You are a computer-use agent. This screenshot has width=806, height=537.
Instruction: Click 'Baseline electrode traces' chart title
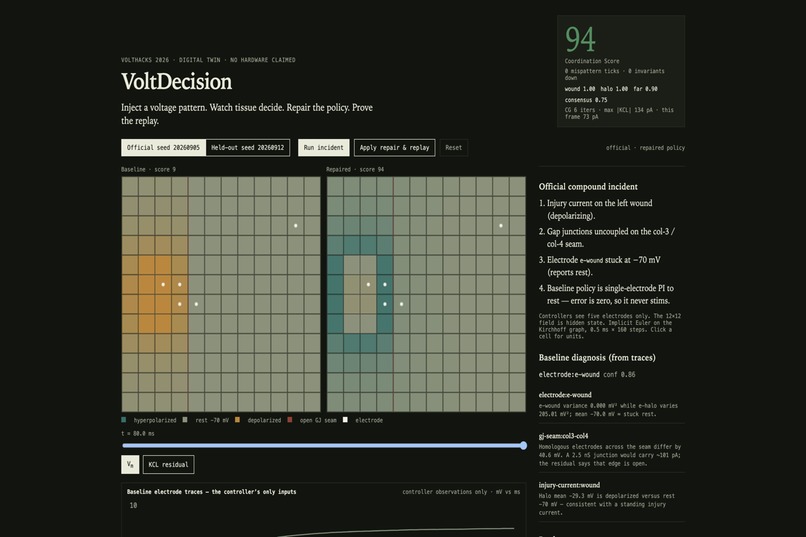(x=211, y=492)
